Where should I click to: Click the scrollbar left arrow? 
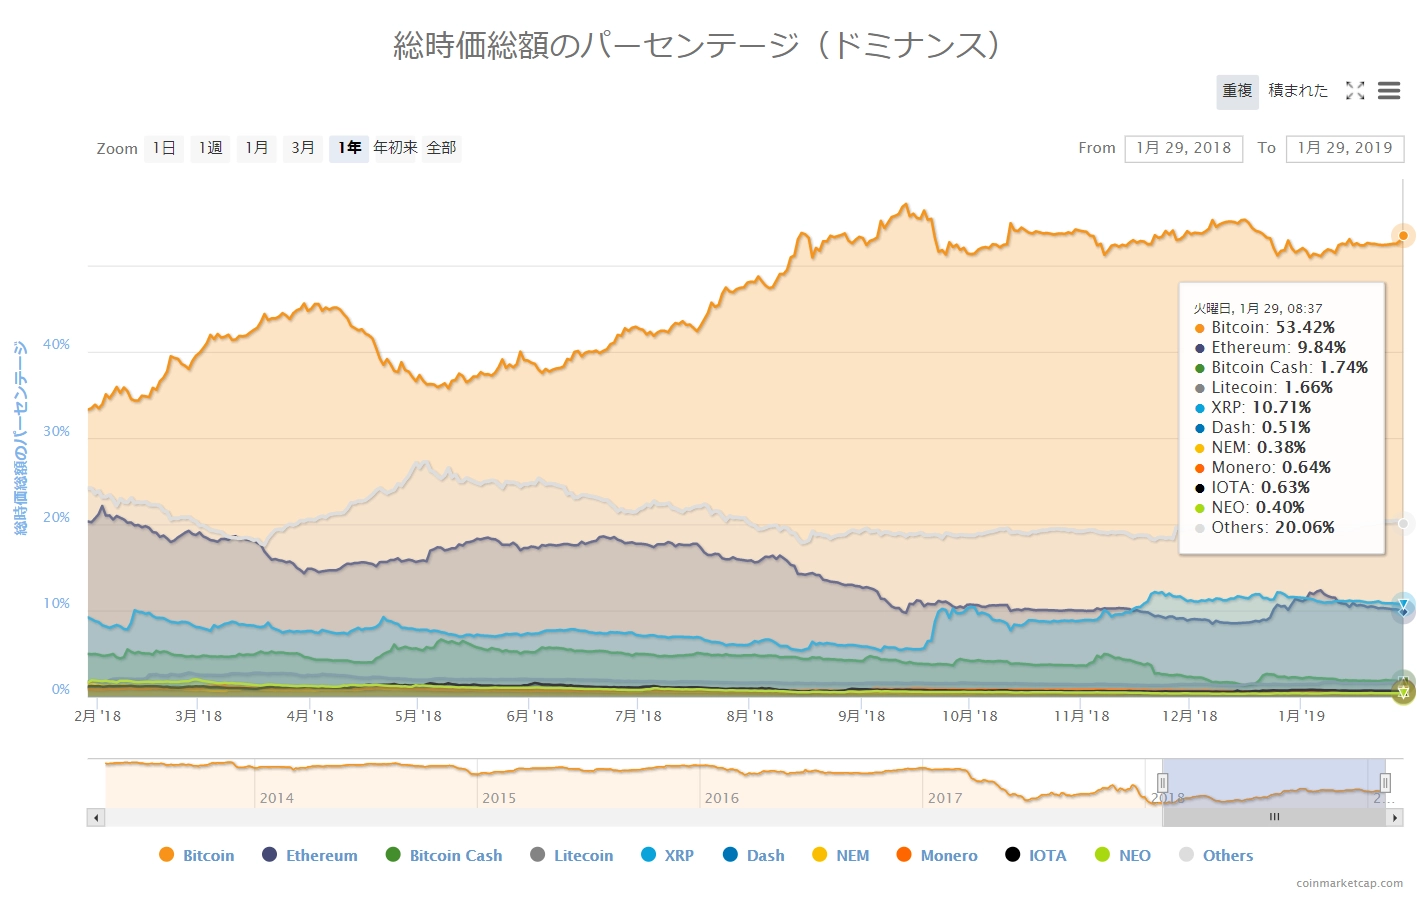(96, 817)
